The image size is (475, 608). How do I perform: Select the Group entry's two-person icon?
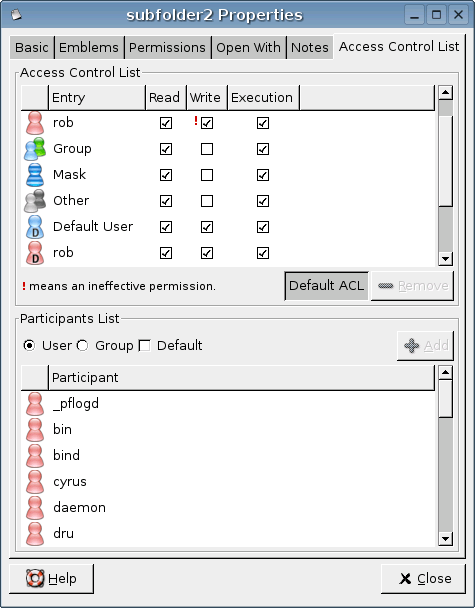35,149
